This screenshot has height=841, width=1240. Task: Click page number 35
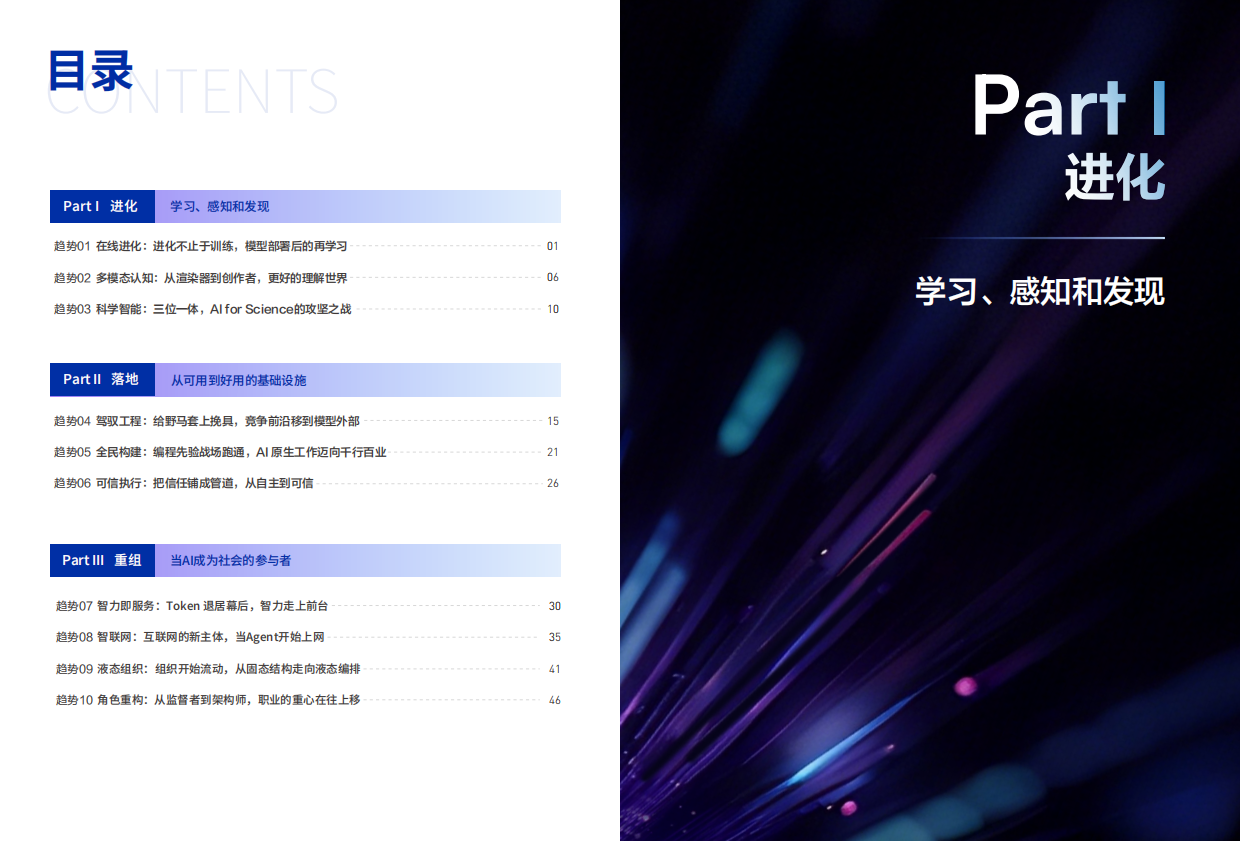555,637
